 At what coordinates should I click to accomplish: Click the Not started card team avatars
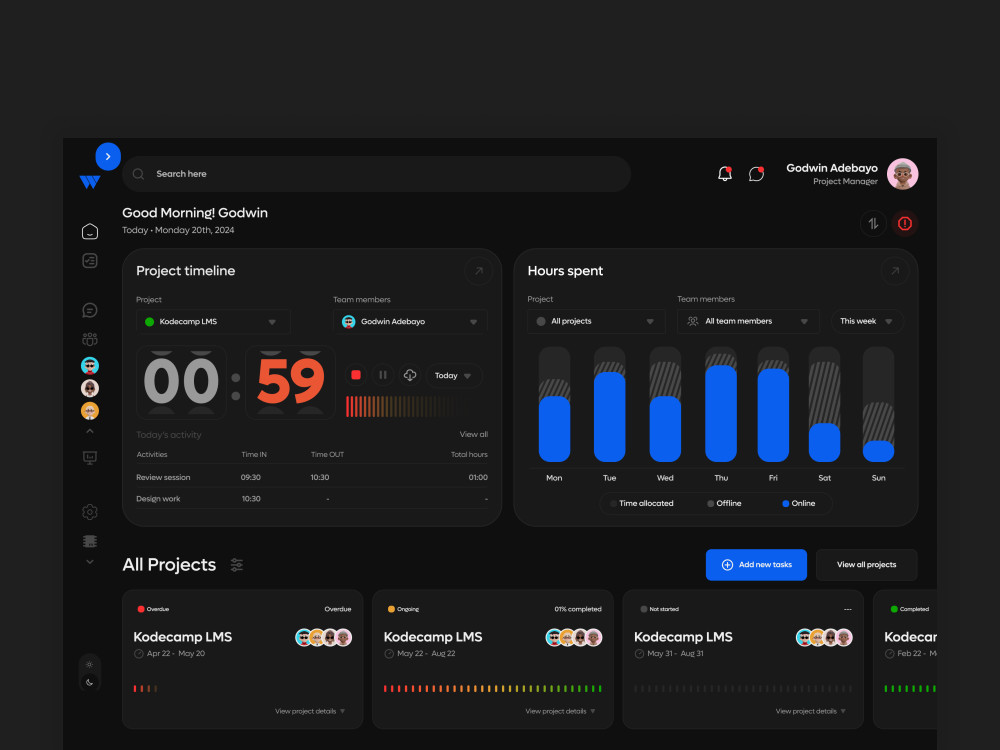pyautogui.click(x=824, y=637)
